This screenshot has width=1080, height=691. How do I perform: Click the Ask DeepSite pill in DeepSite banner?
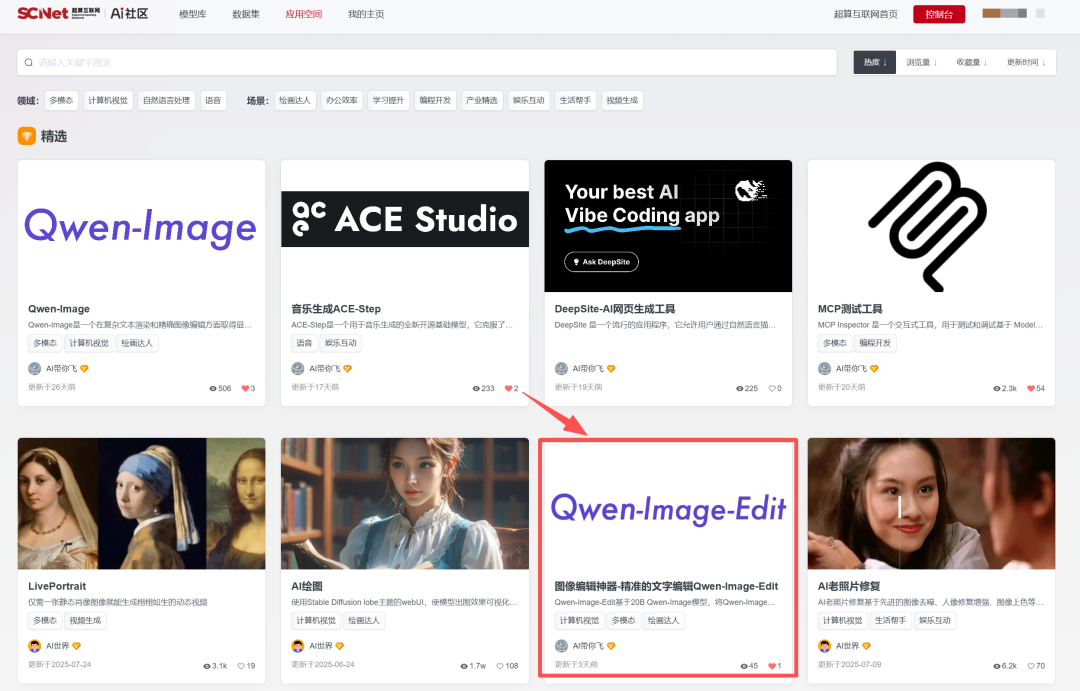[601, 262]
